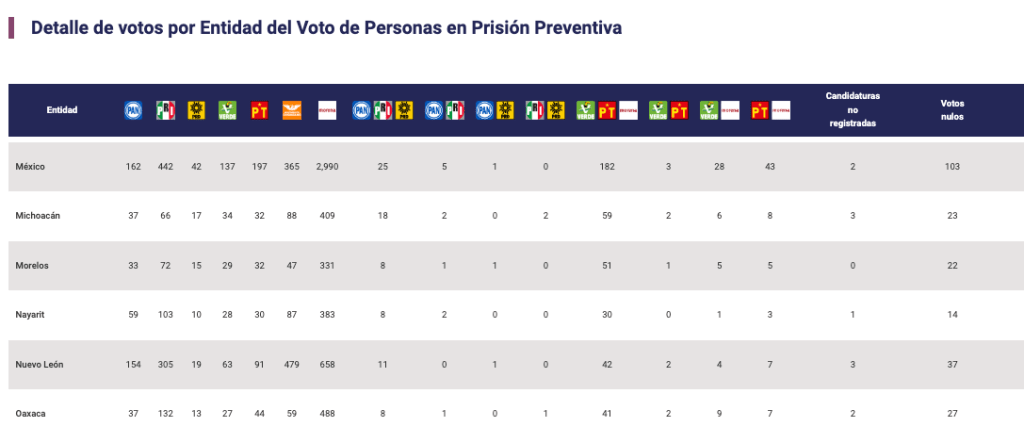Viewport: 1024px width, 443px height.
Task: Click the PRI-PRD coalition logos
Action: click(545, 110)
